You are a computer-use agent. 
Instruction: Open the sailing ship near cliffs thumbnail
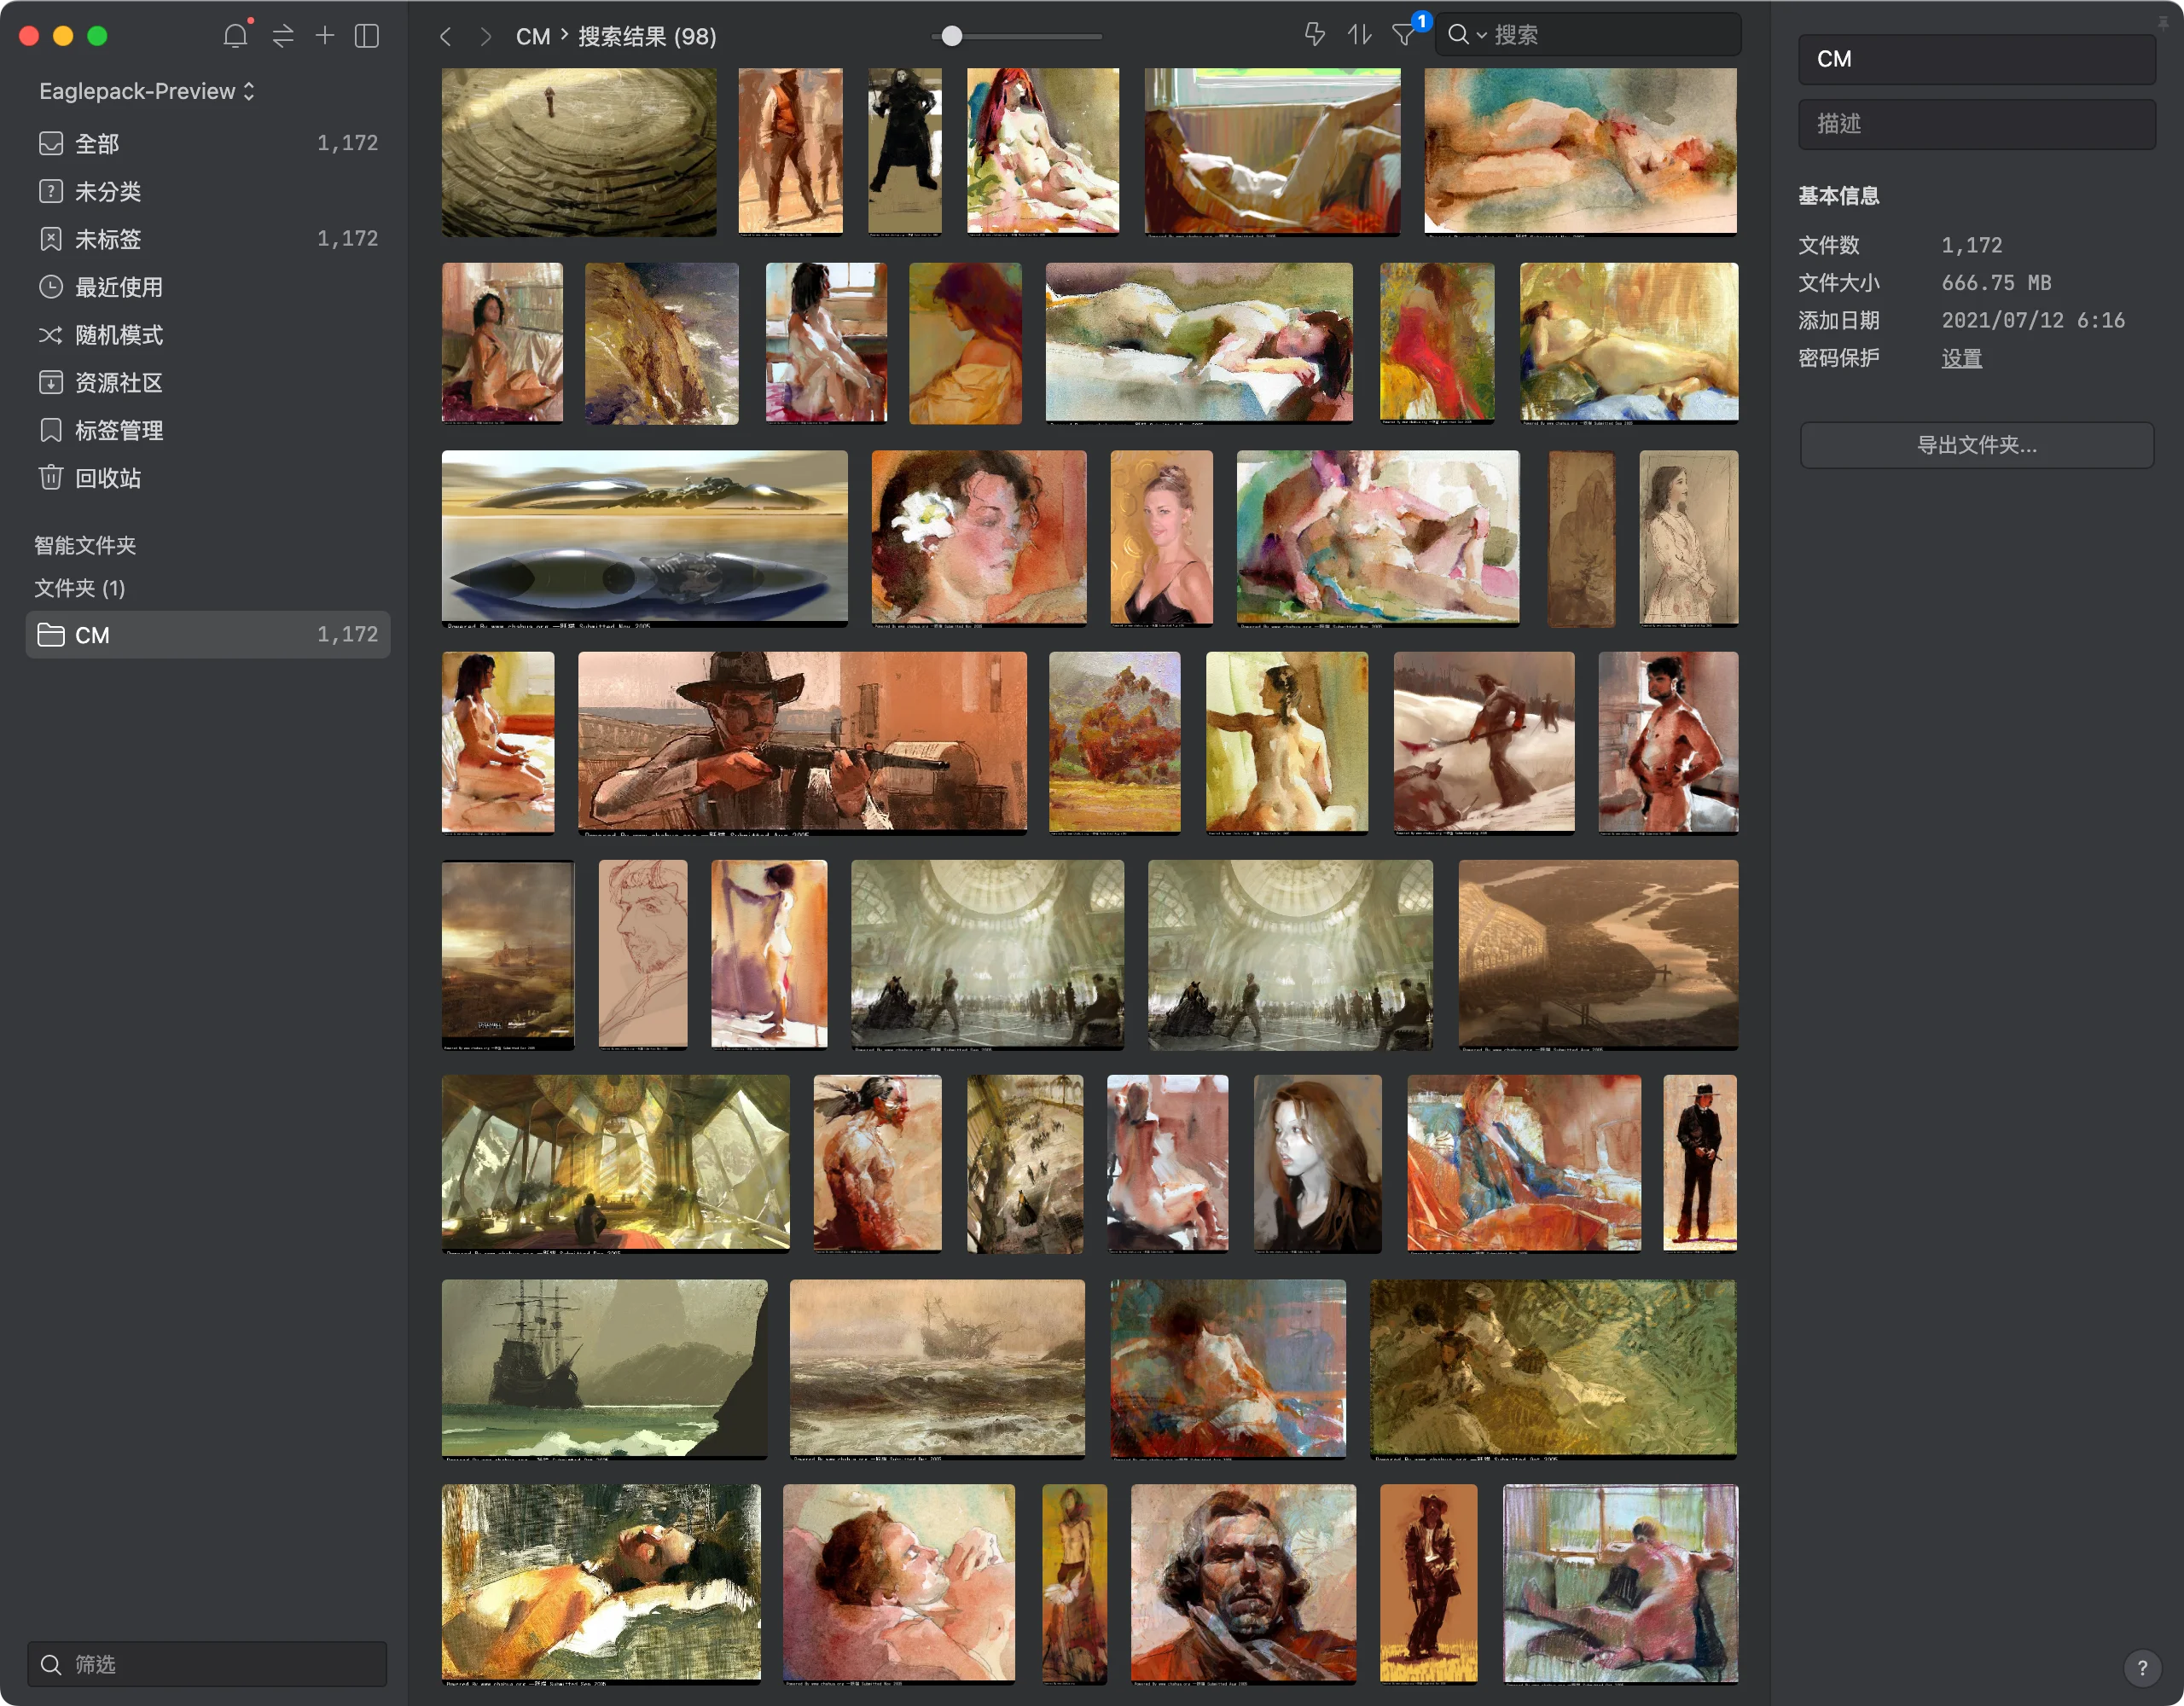pyautogui.click(x=605, y=1369)
